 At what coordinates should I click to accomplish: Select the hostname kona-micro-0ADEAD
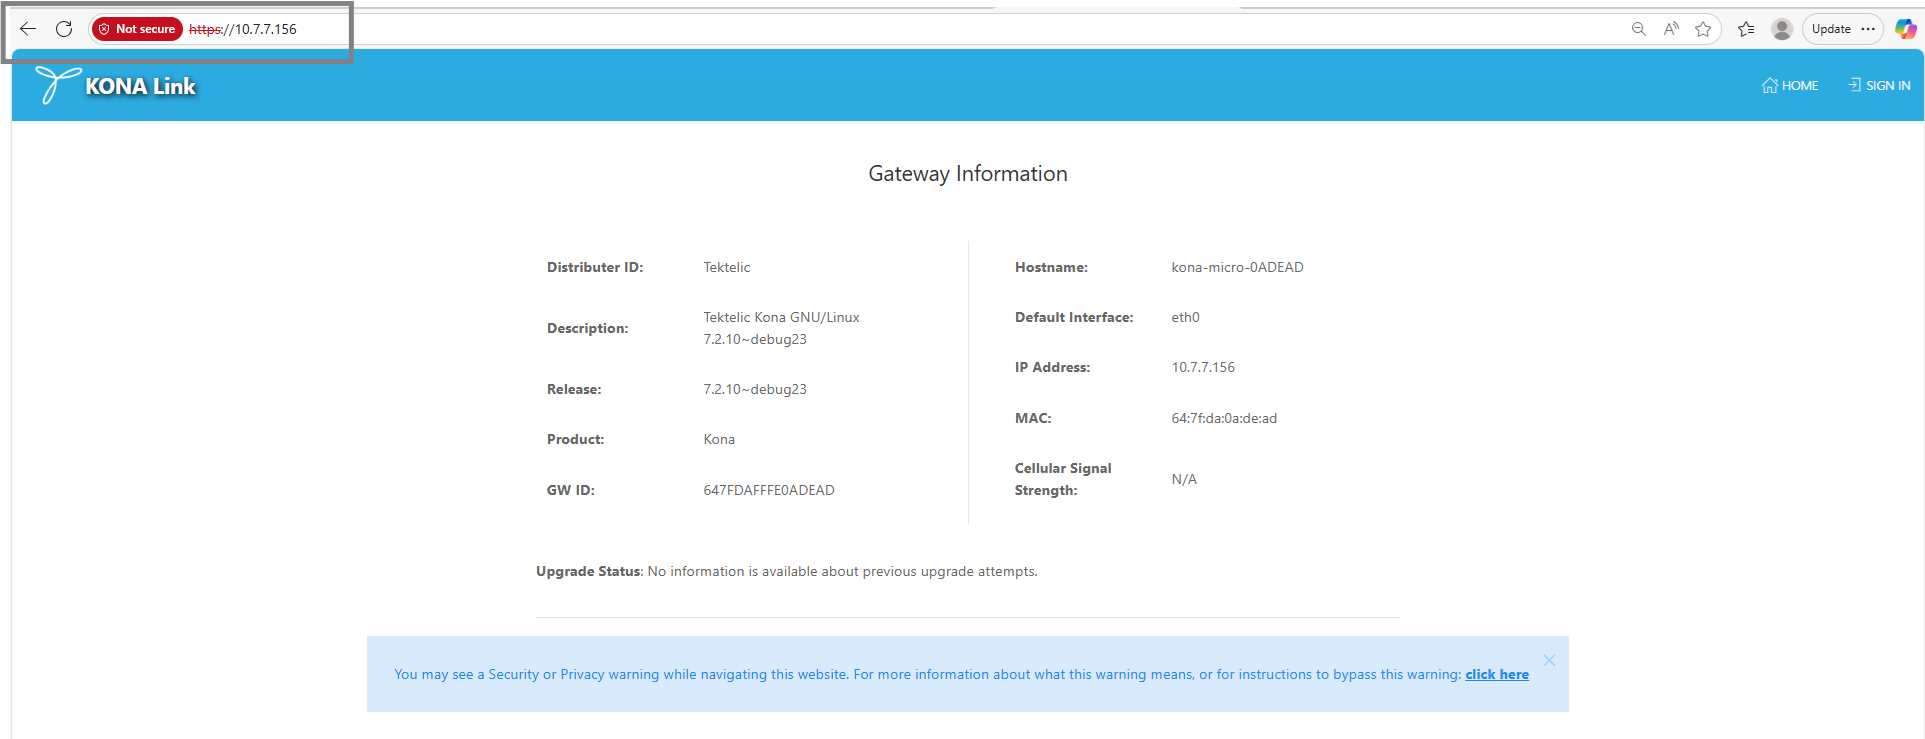1237,267
